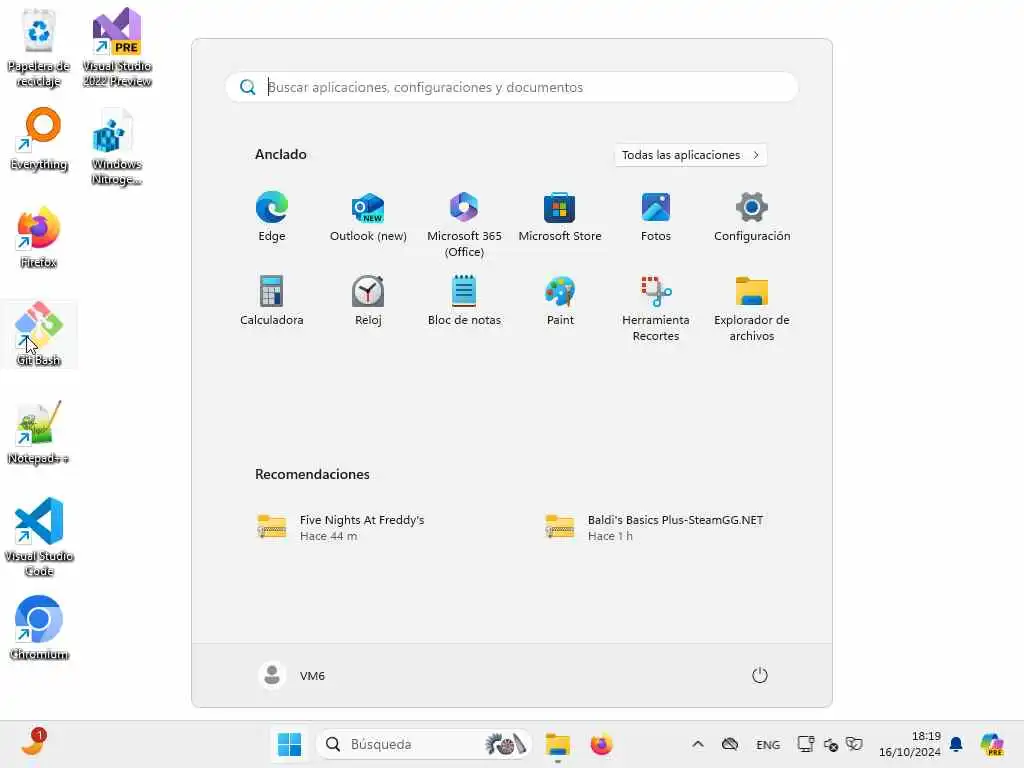Open the VM6 user account menu
The image size is (1024, 768).
pyautogui.click(x=292, y=675)
